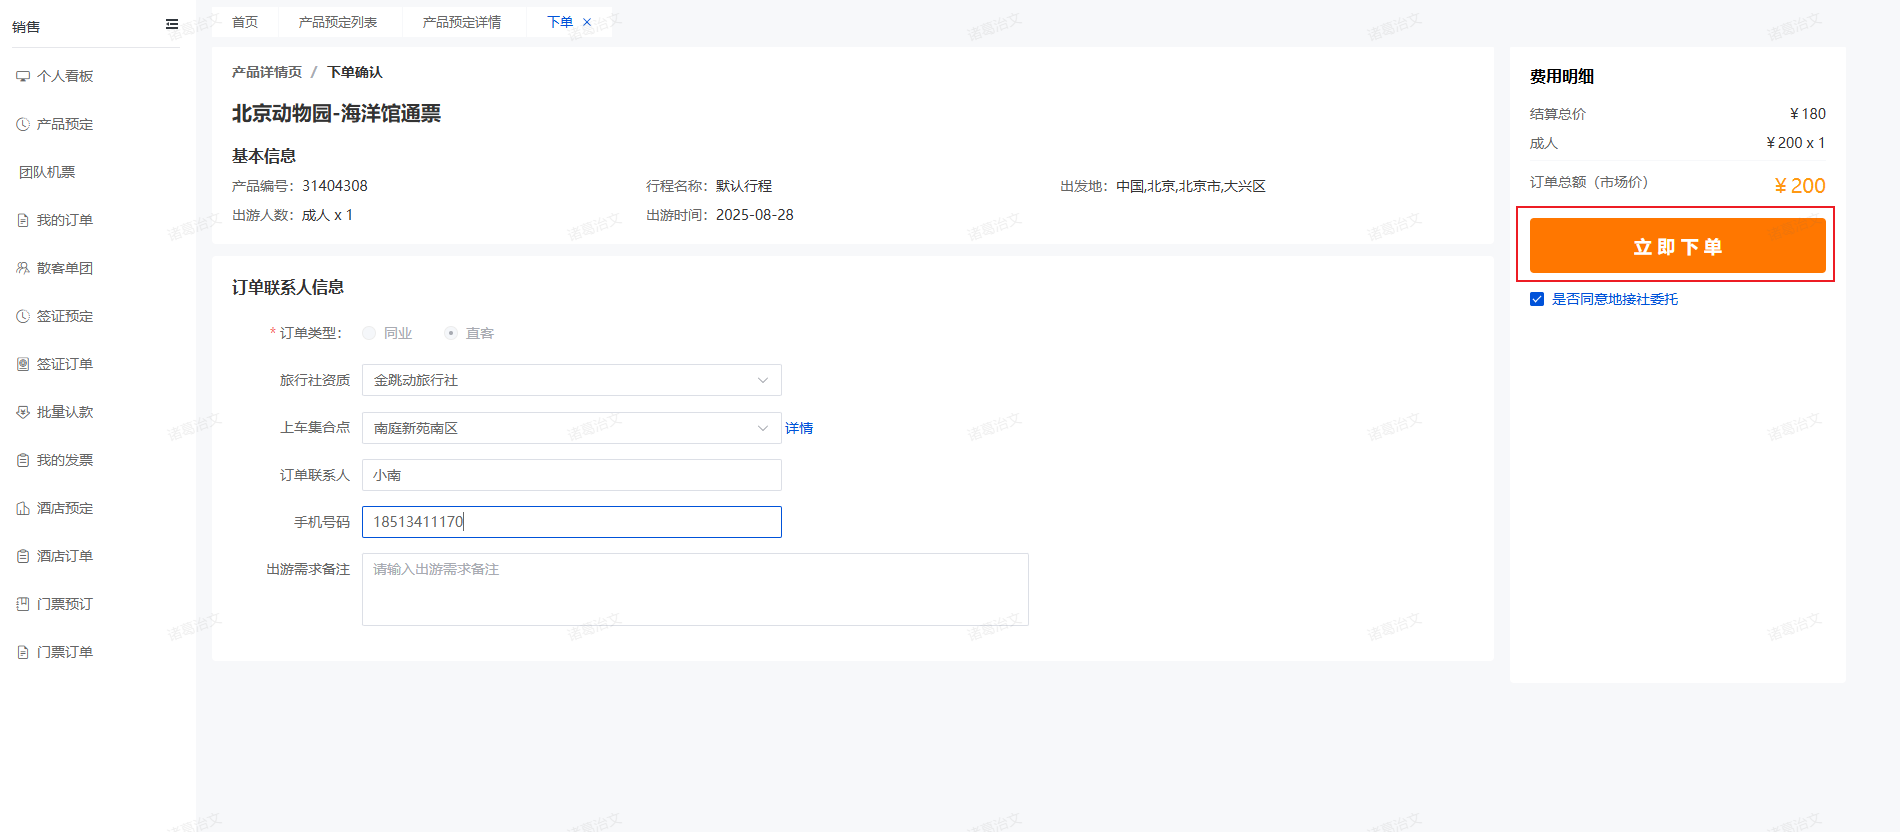Click the 门票预订 ticket icon

click(23, 604)
